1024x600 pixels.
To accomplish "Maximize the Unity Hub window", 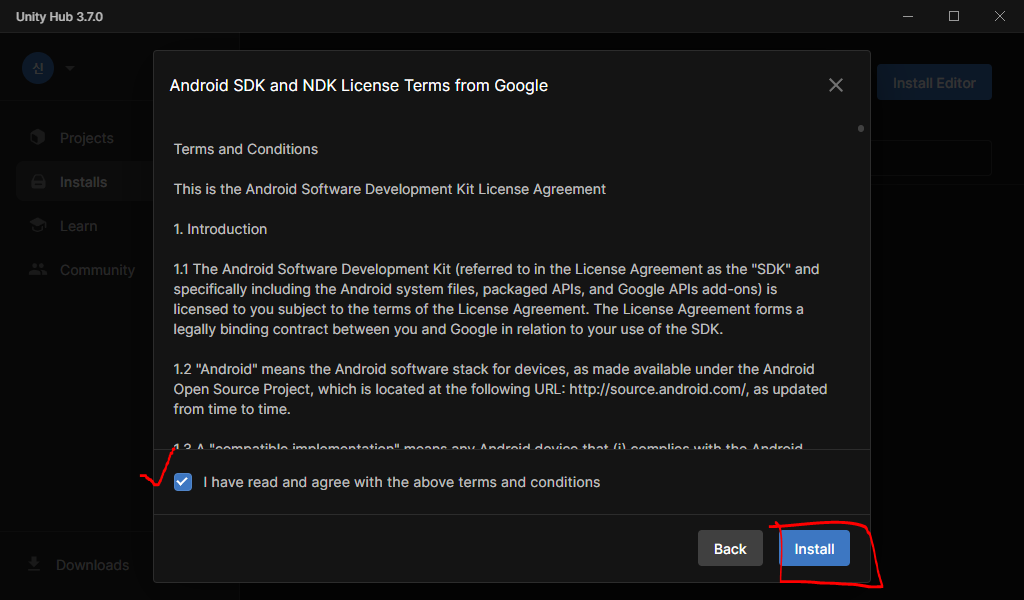I will [954, 17].
